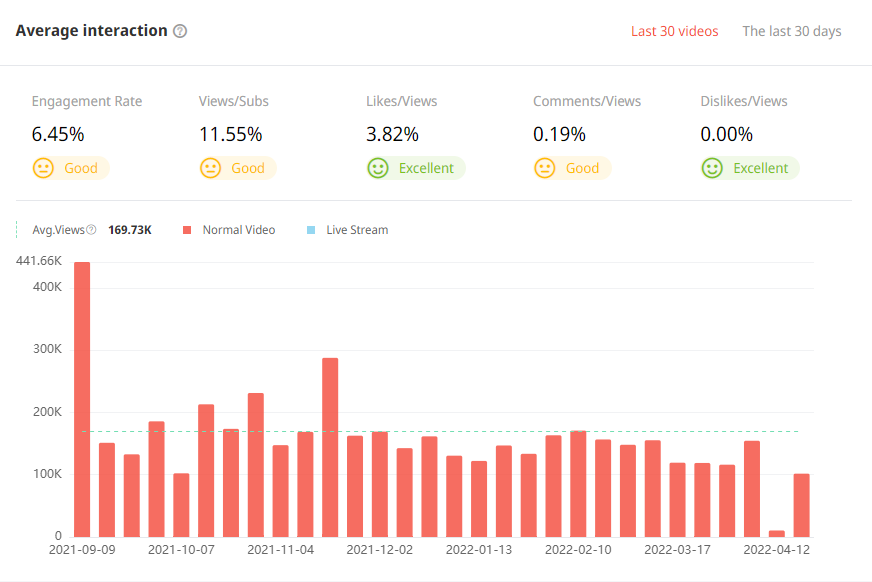This screenshot has width=872, height=582.
Task: Click the 2022-04-12 bar in chart
Action: coord(802,505)
